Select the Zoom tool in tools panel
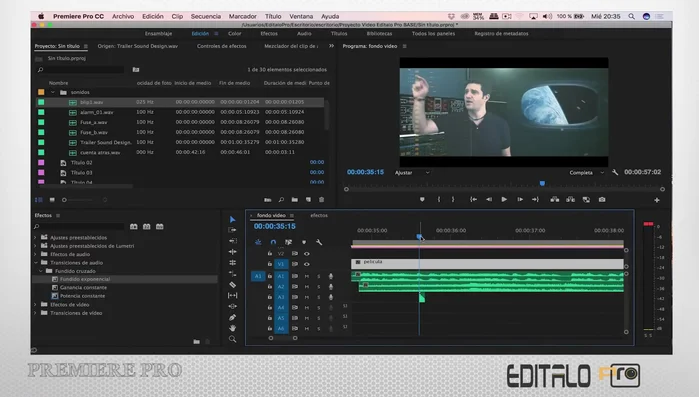699x397 pixels. tap(232, 339)
